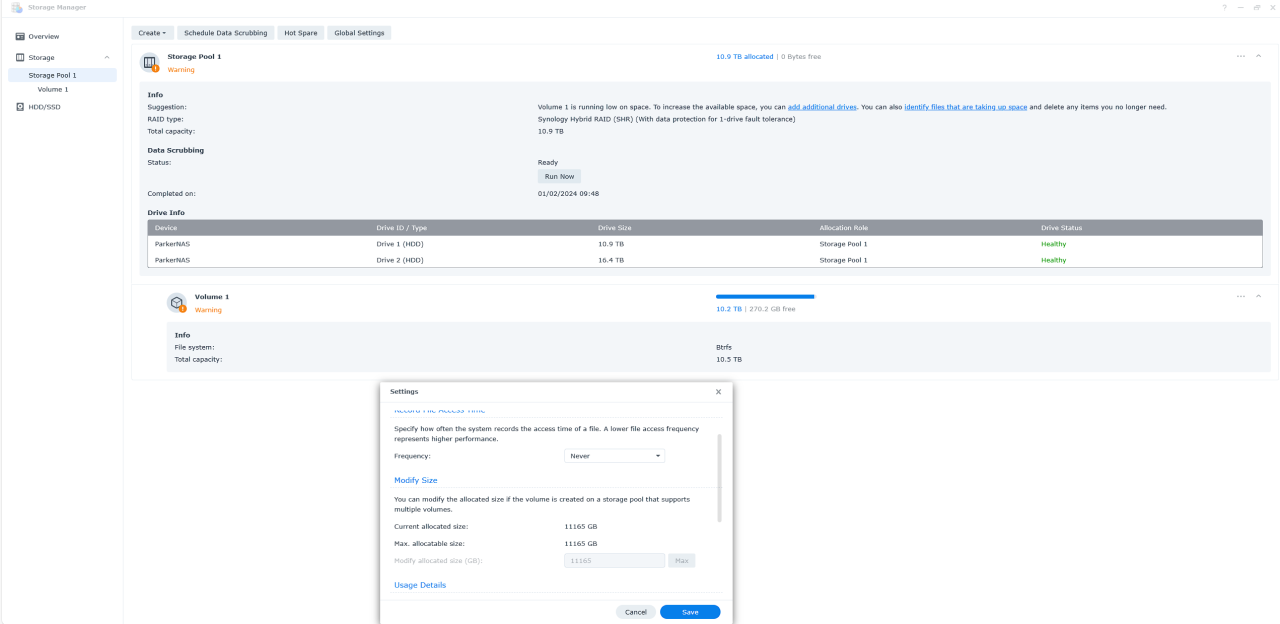Close the Settings dialog with the X
The height and width of the screenshot is (624, 1280).
coord(718,392)
